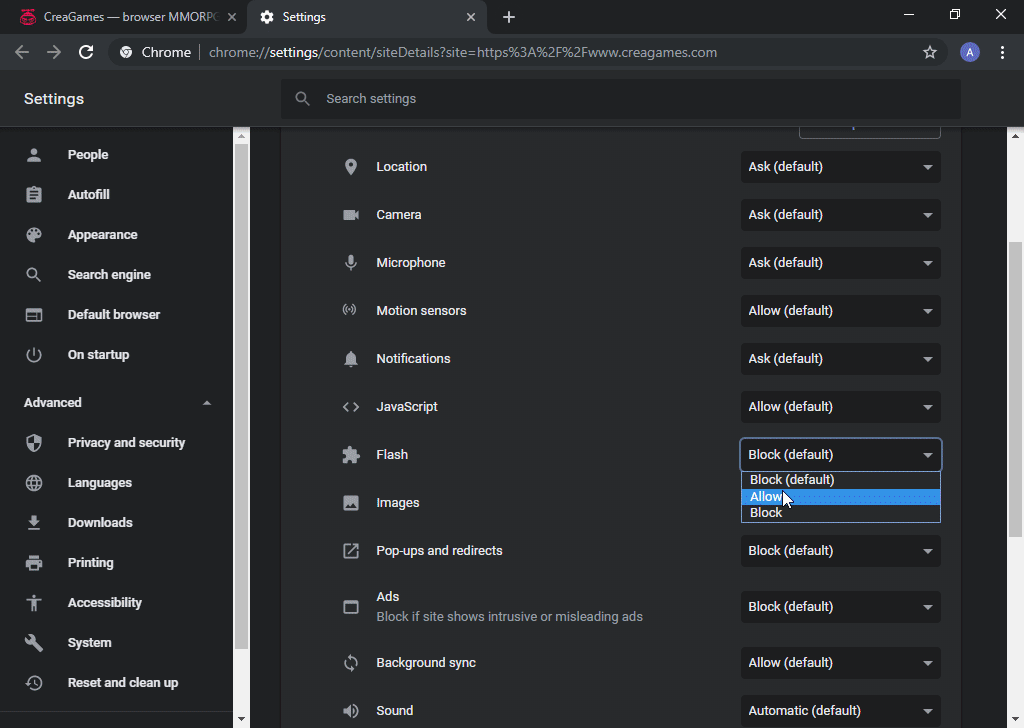
Task: Reload the page with the refresh icon
Action: [86, 52]
